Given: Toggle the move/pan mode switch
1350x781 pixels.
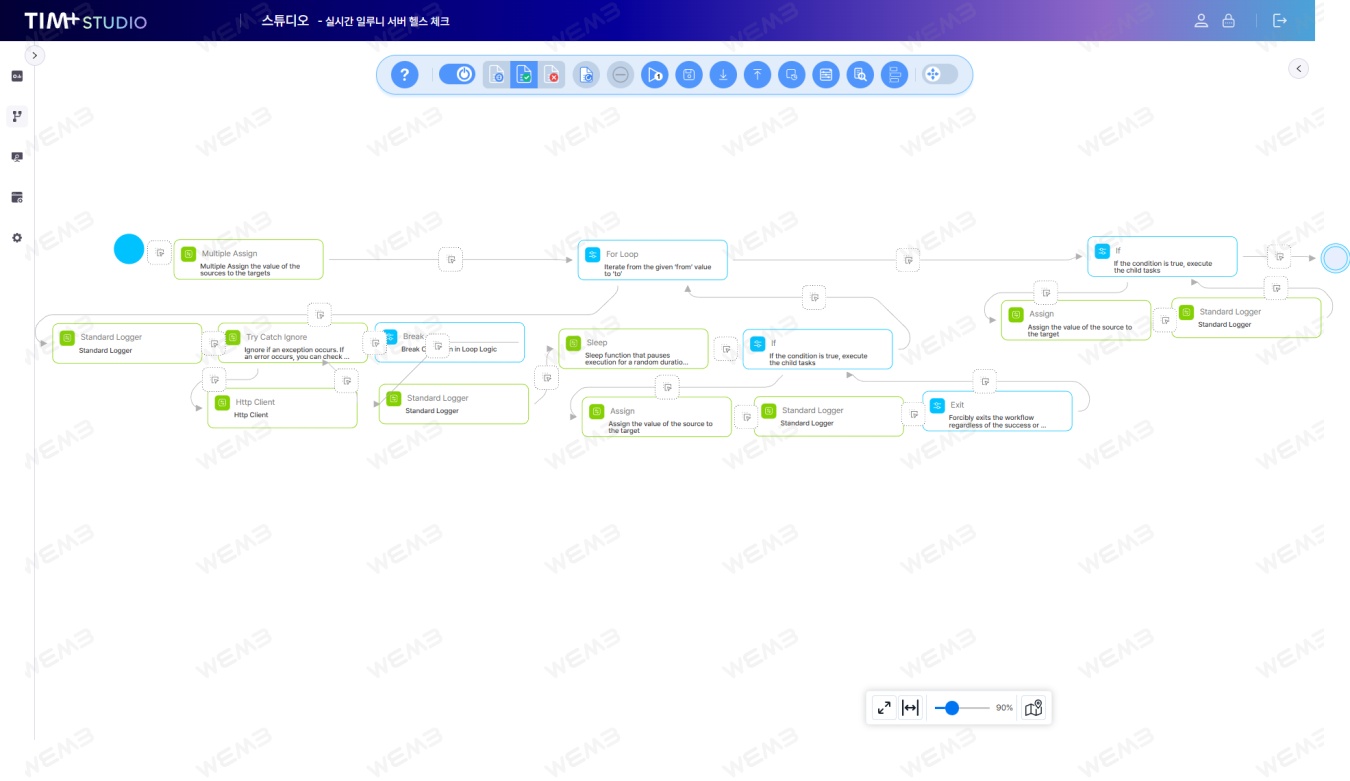Looking at the screenshot, I should click(940, 74).
